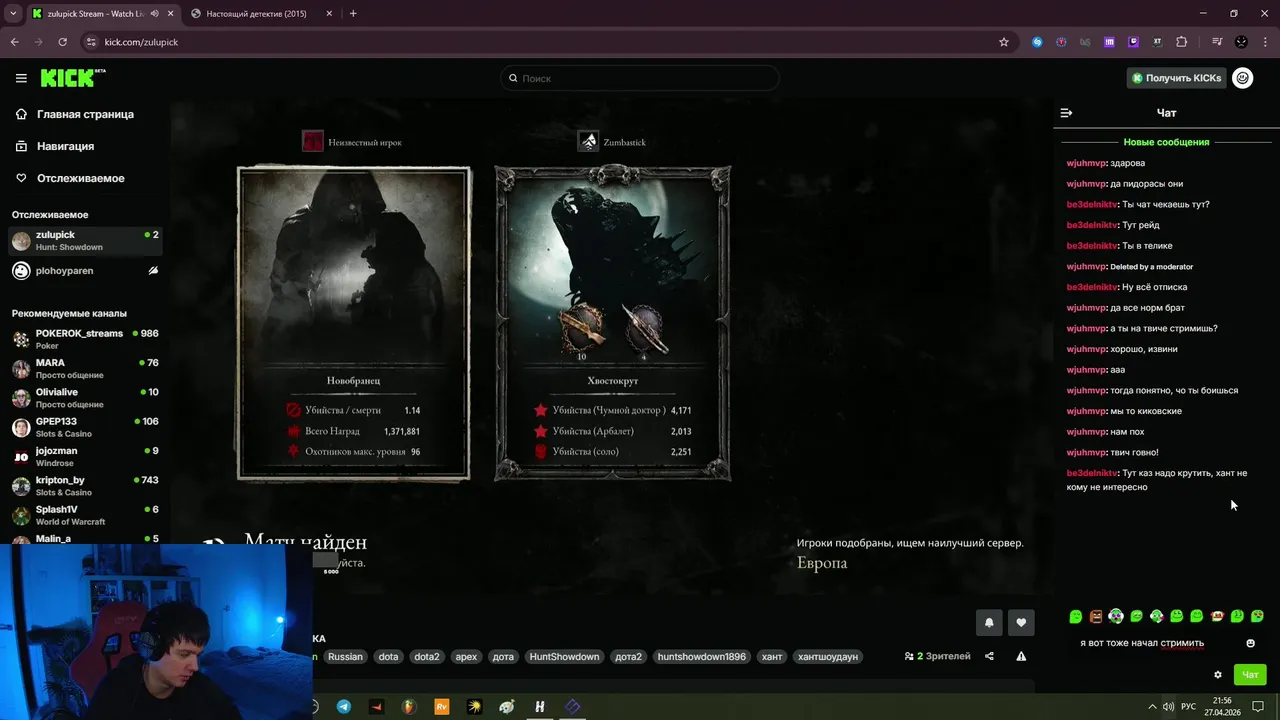This screenshot has height=720, width=1280.
Task: Open the MARA channel
Action: pyautogui.click(x=85, y=368)
